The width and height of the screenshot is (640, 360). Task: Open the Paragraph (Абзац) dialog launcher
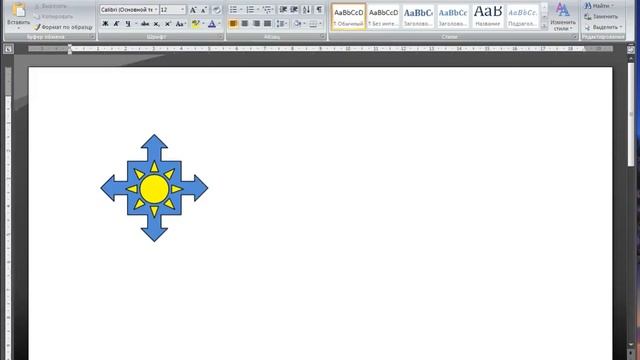tap(322, 37)
